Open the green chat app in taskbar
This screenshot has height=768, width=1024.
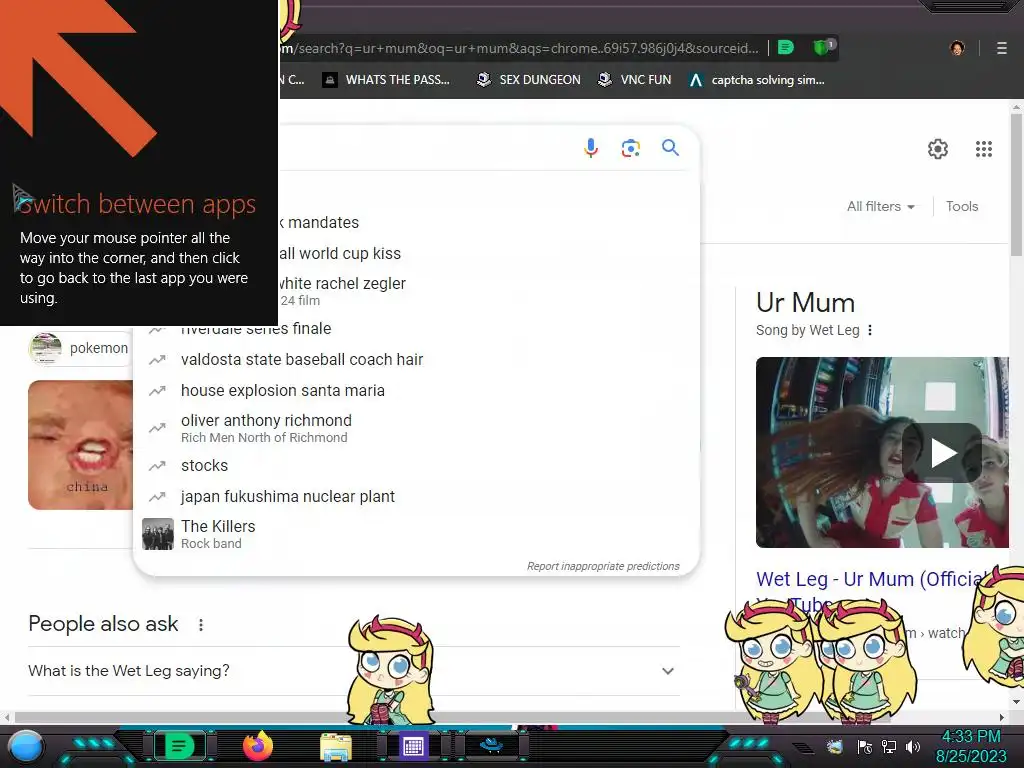(x=179, y=746)
